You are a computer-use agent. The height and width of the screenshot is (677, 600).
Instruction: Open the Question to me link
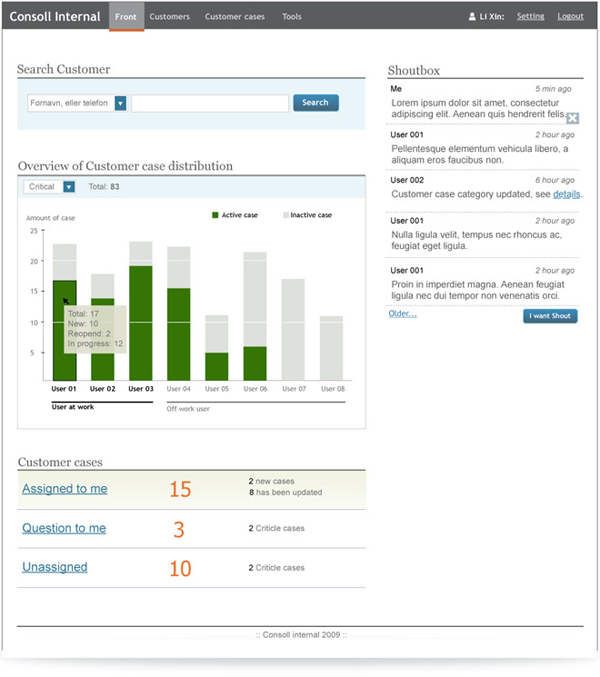coord(64,528)
